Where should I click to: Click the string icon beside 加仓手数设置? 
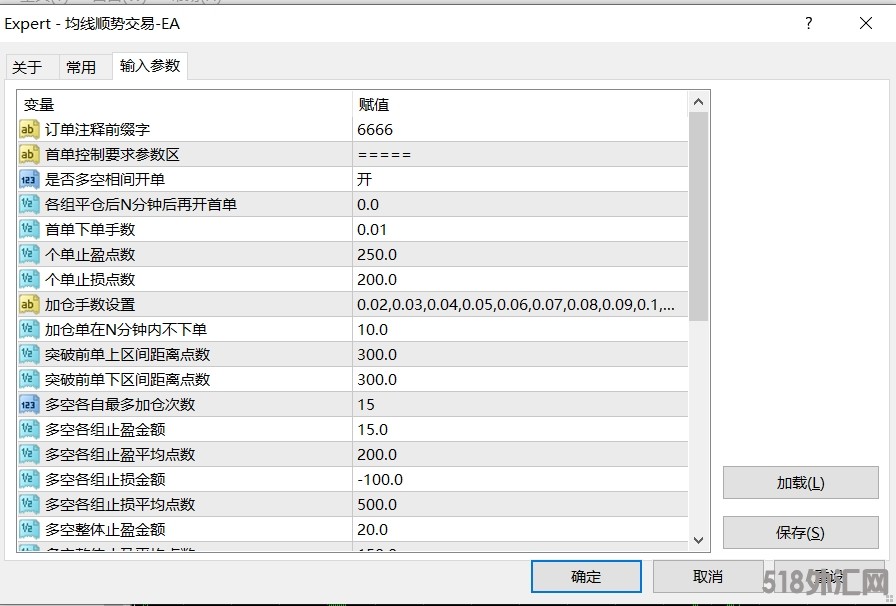29,304
